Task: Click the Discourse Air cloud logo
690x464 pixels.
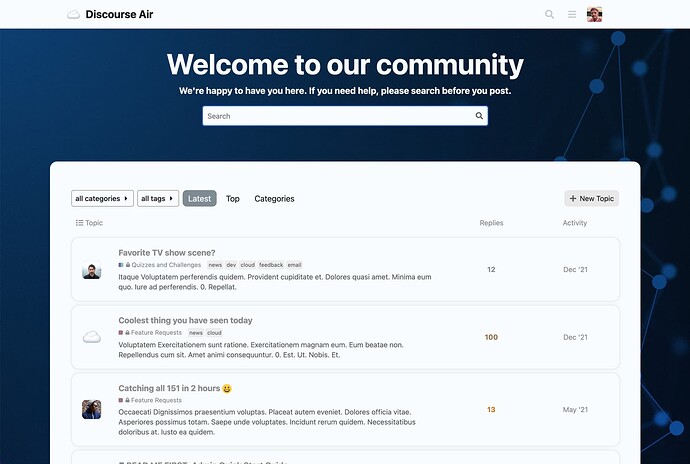Action: 73,15
